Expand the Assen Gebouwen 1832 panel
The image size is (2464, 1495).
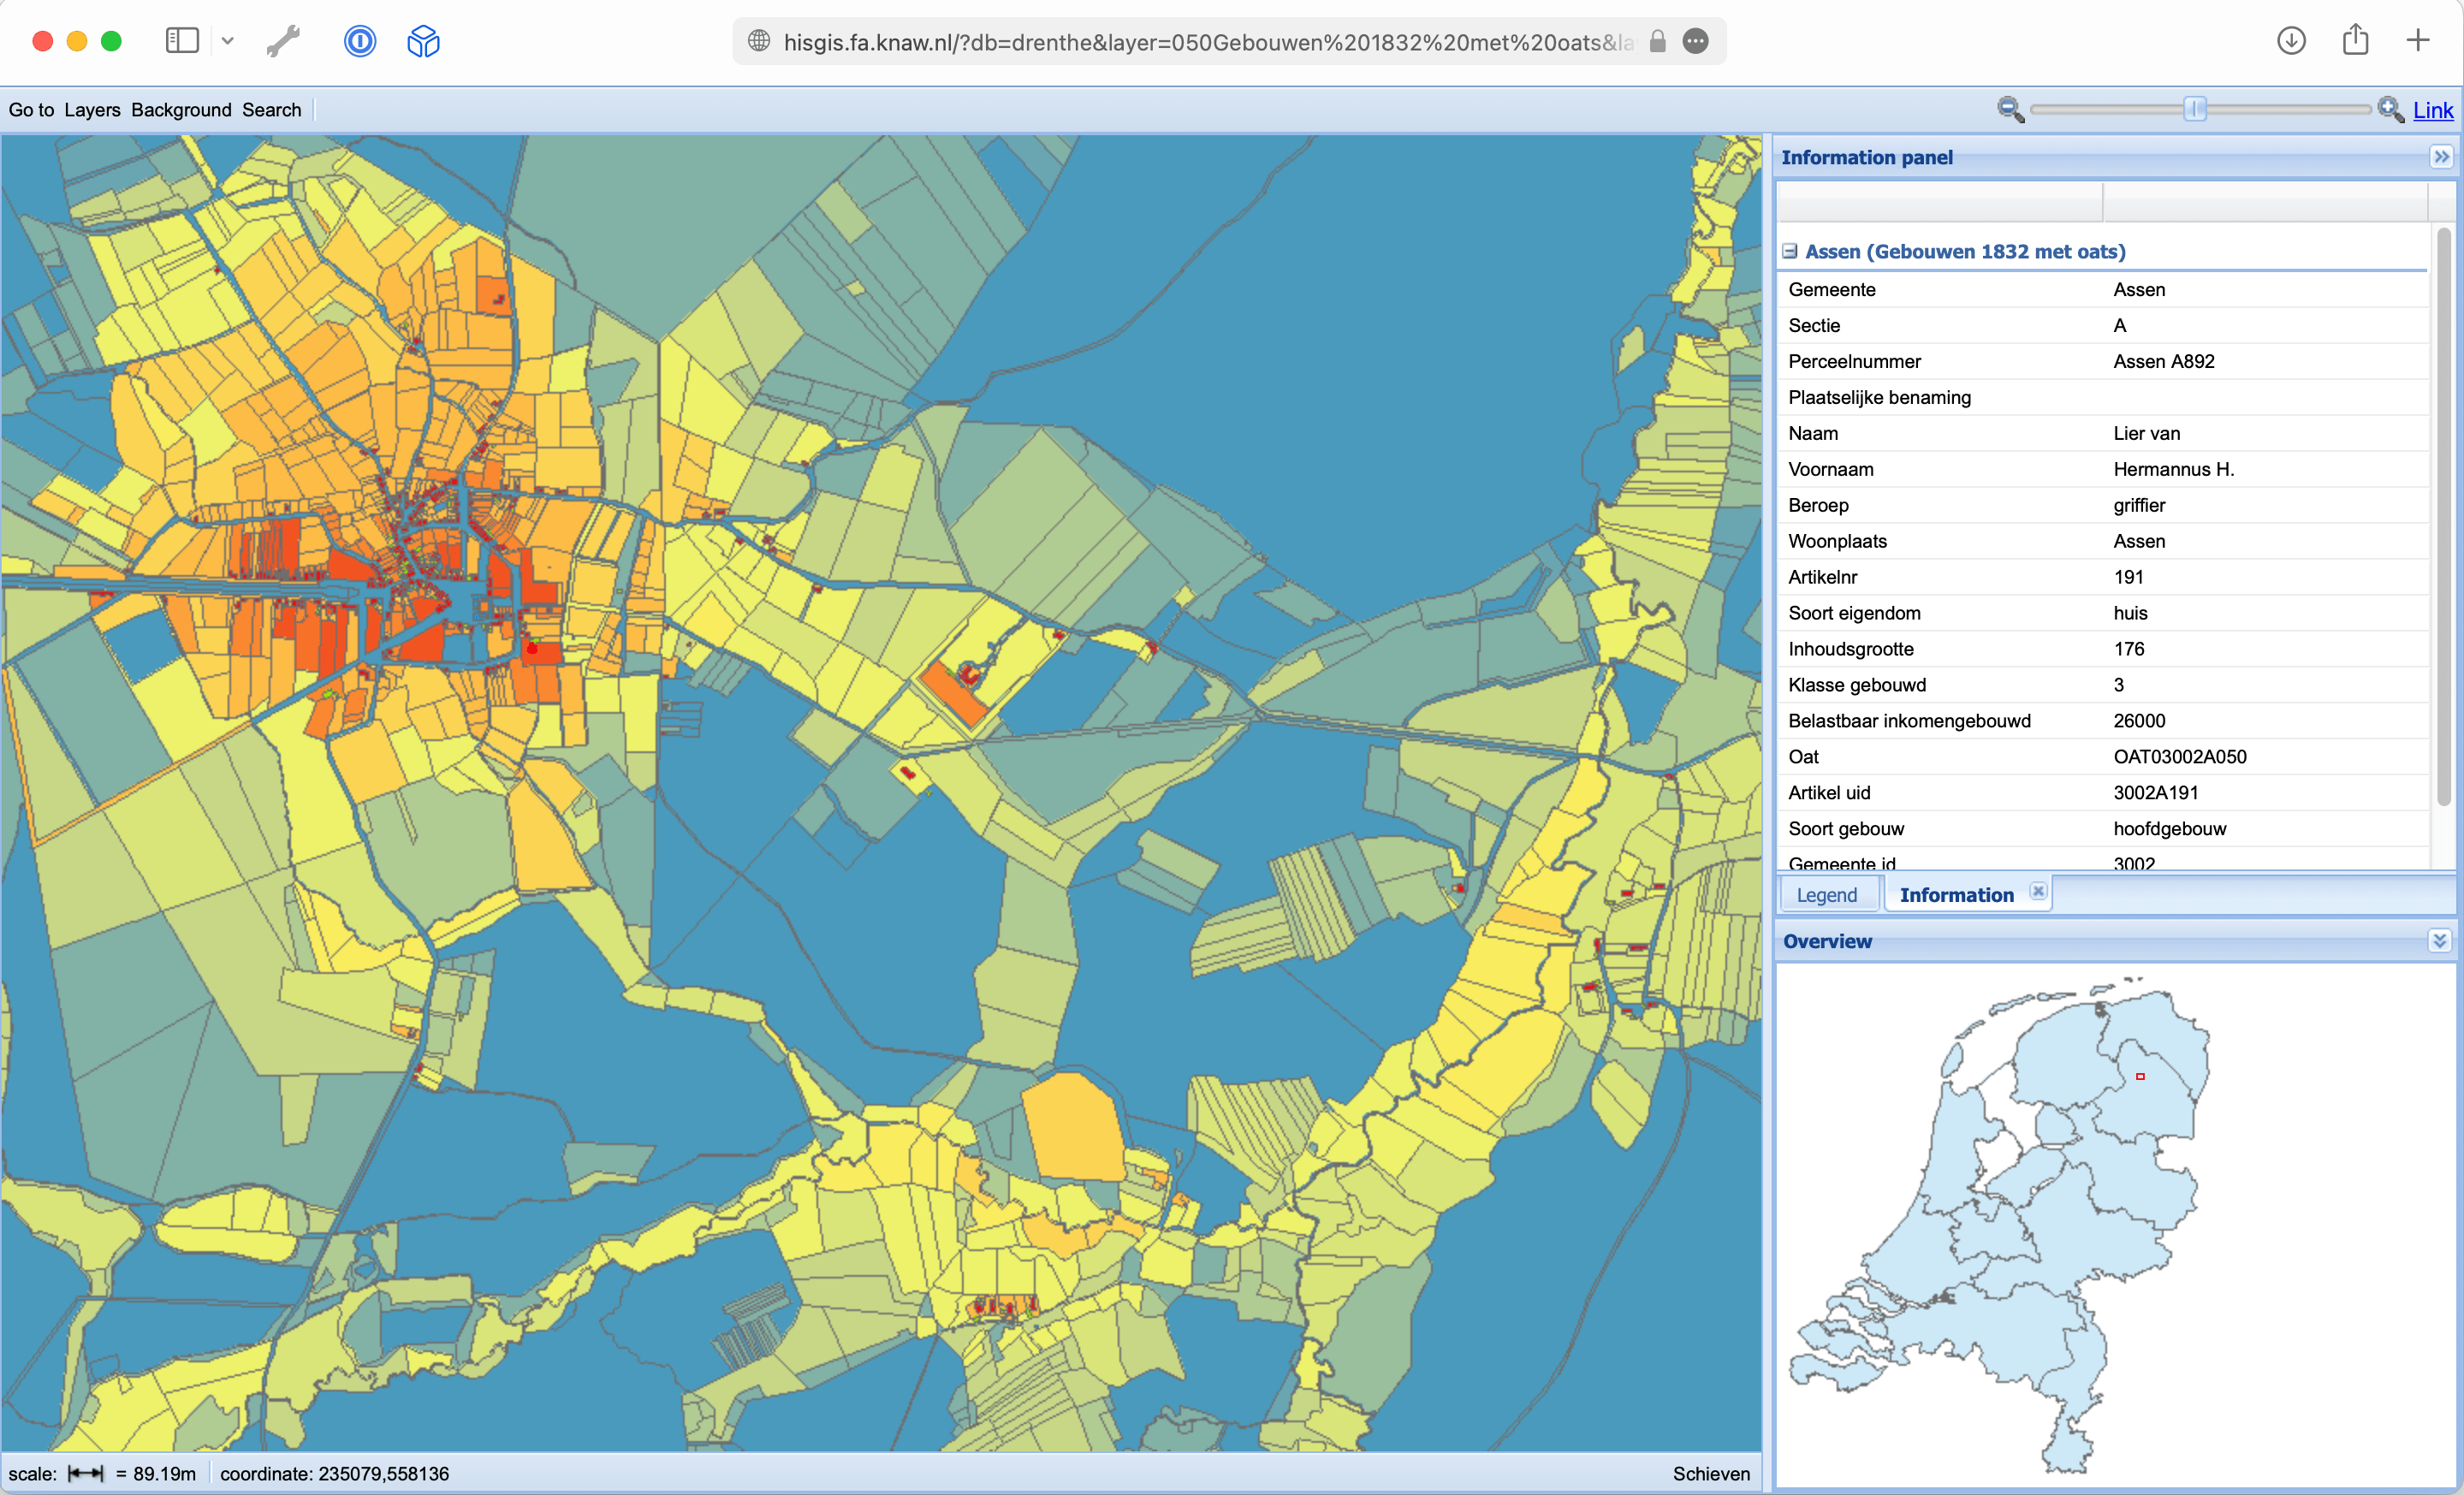pyautogui.click(x=1794, y=250)
